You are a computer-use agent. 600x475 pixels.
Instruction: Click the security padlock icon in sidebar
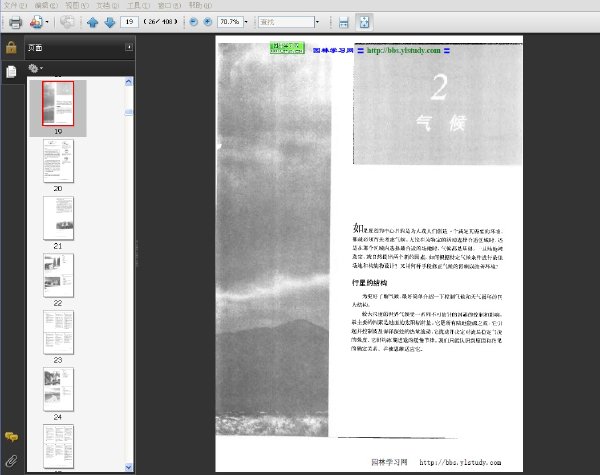[x=11, y=47]
